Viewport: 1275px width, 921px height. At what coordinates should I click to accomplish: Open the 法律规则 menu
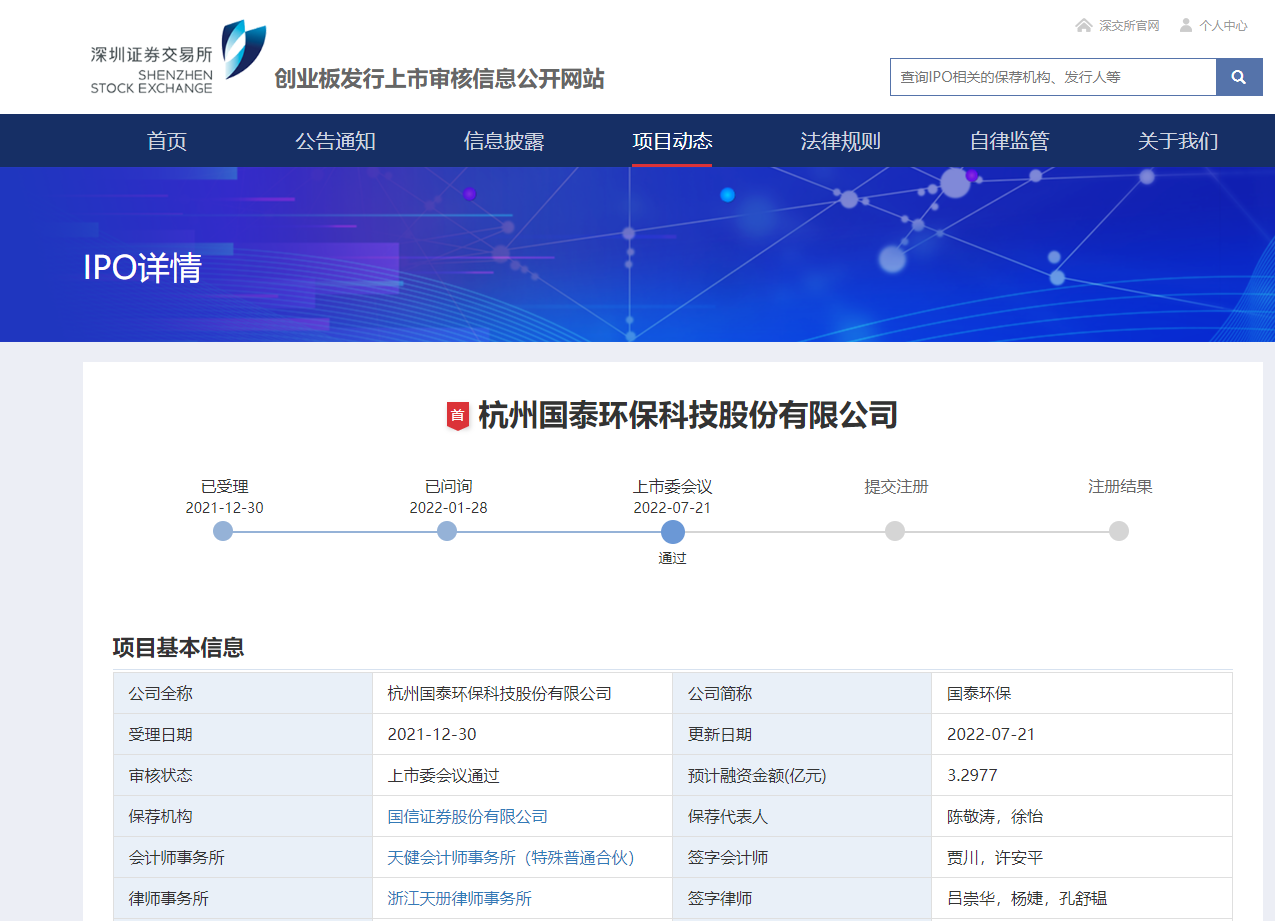841,141
